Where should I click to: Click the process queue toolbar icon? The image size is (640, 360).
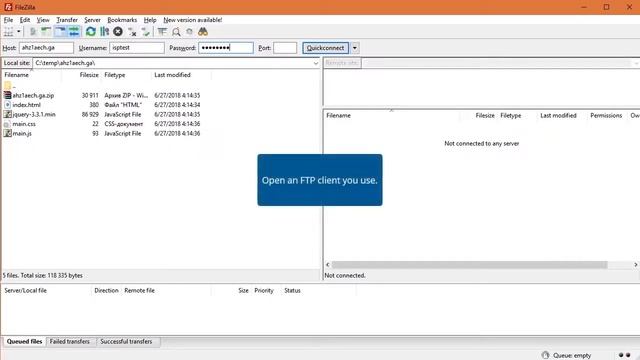[104, 32]
